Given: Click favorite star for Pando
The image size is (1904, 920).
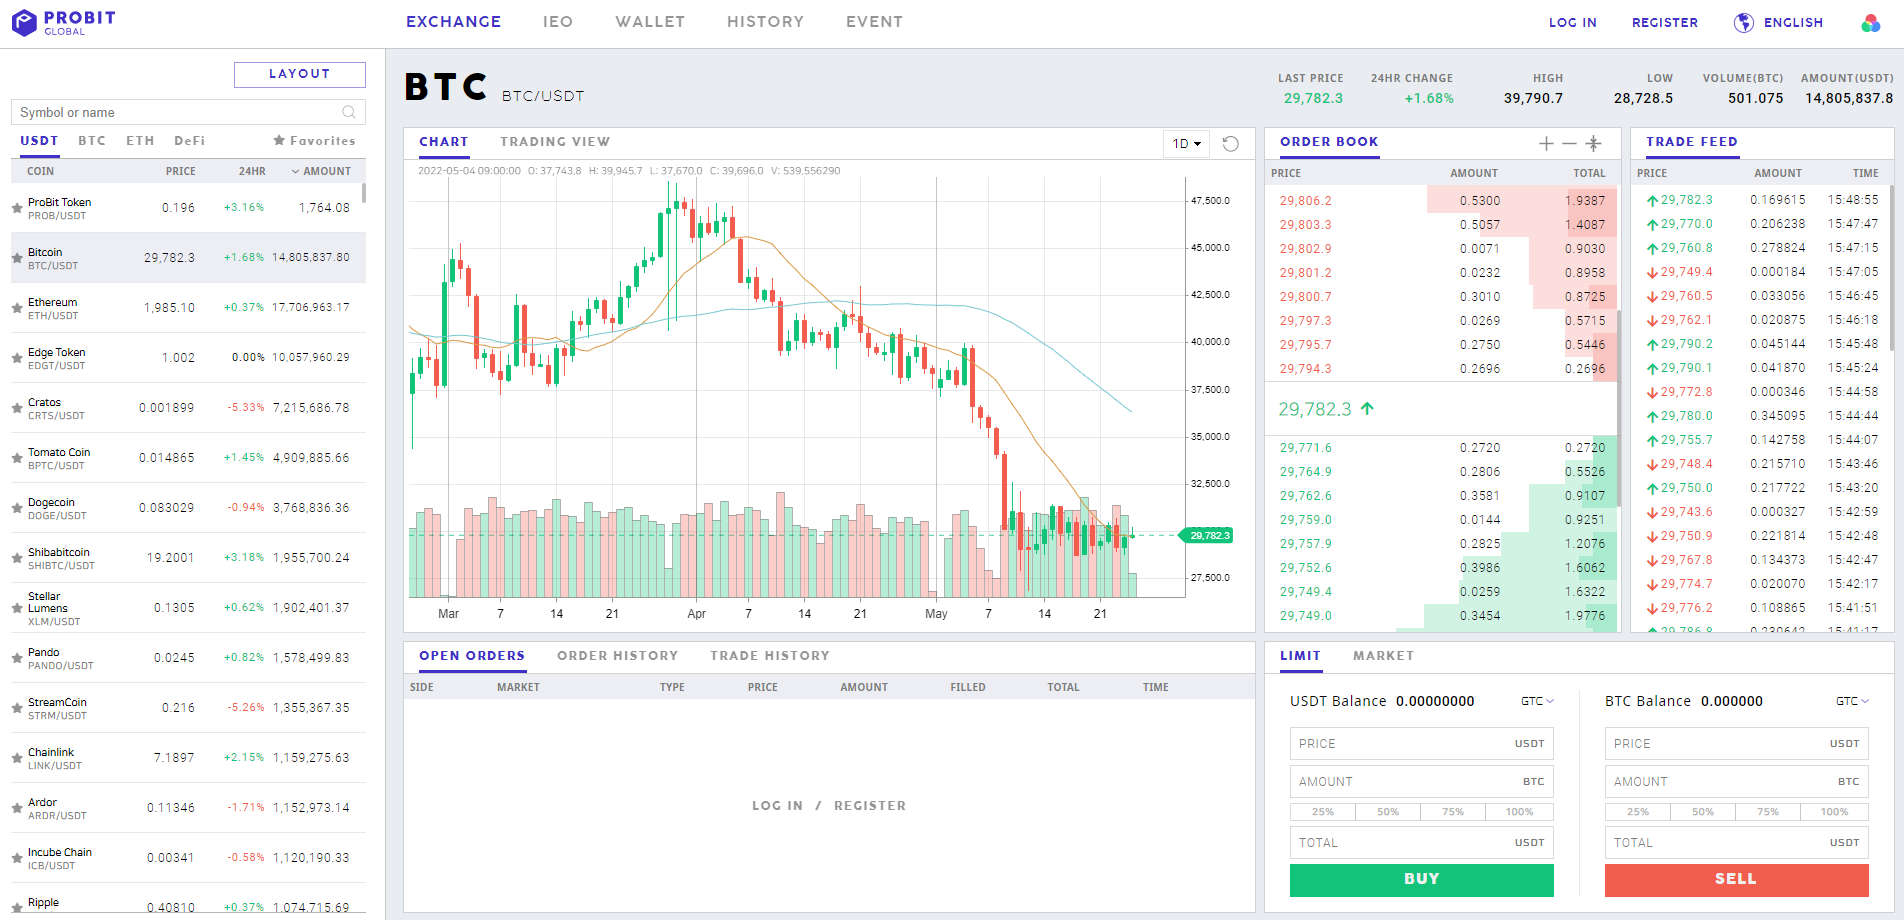Looking at the screenshot, I should pyautogui.click(x=17, y=658).
